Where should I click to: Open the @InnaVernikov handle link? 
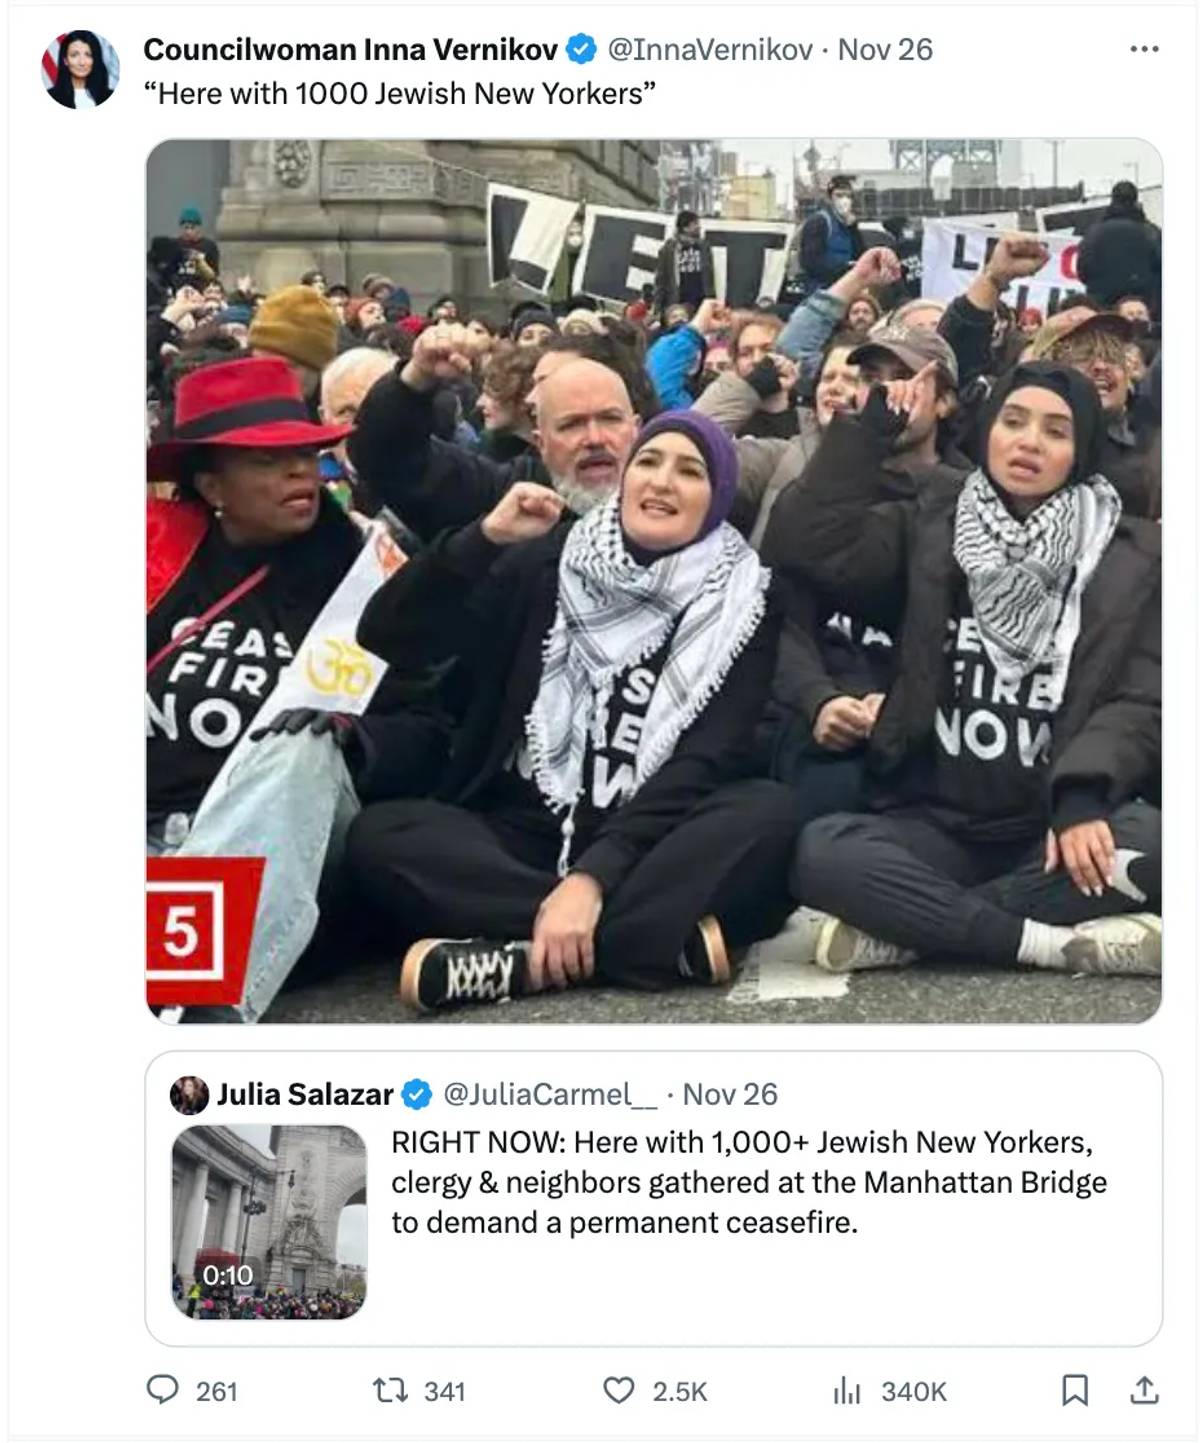point(710,49)
